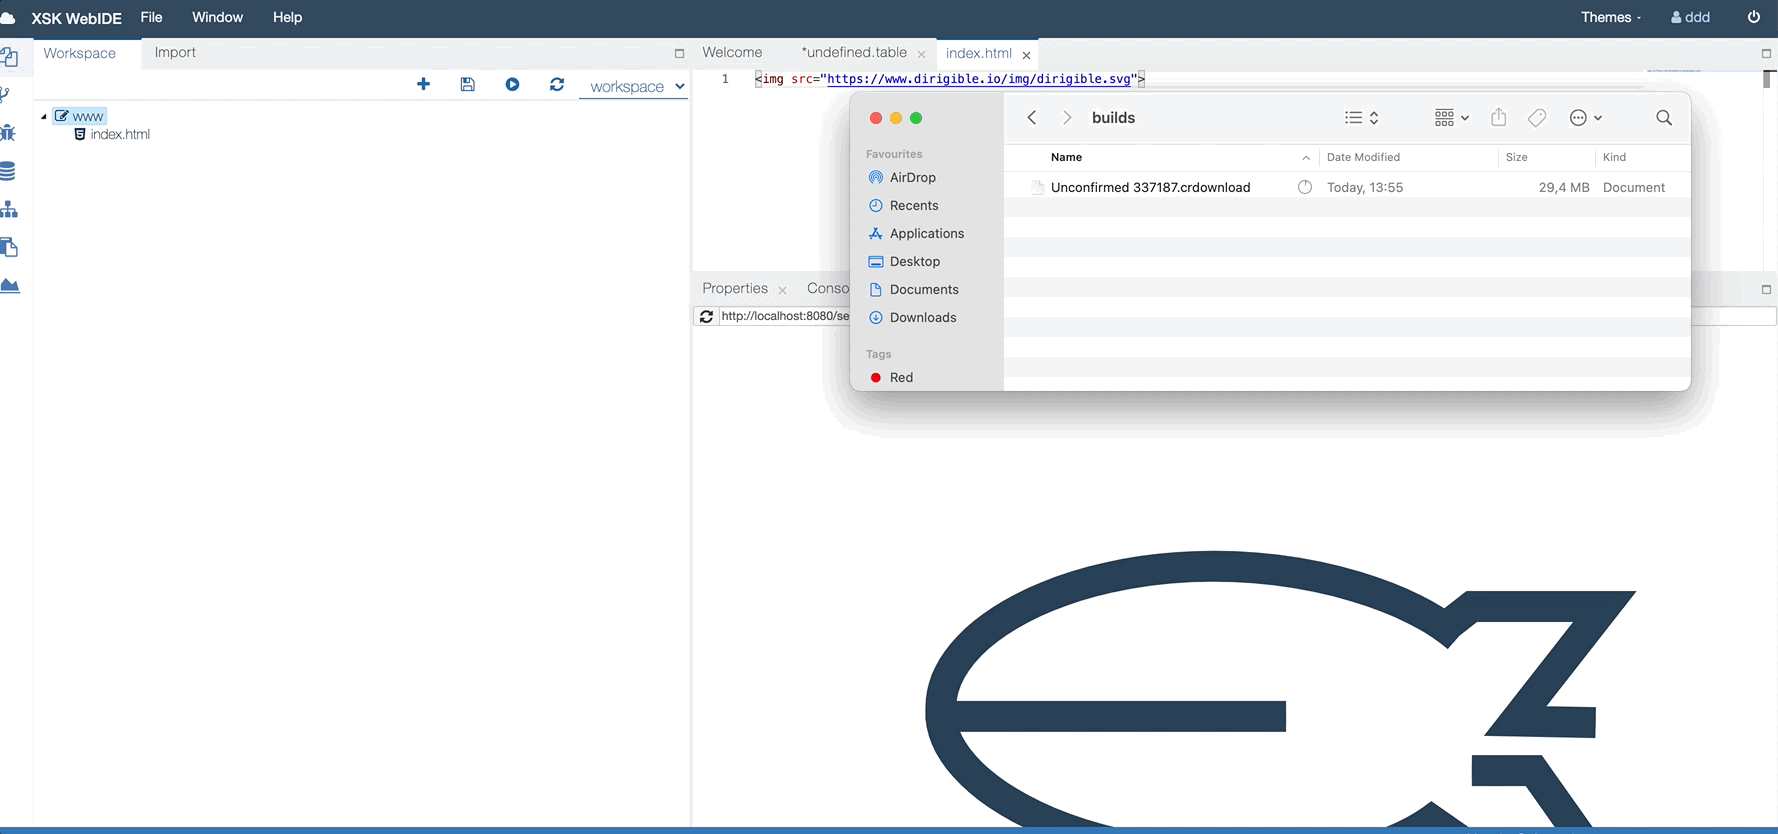Open Finder more actions ellipsis dropdown

[1586, 118]
